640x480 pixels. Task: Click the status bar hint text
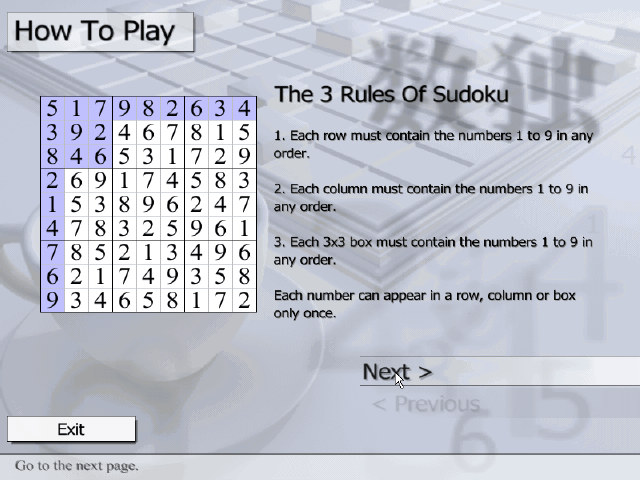coord(77,466)
